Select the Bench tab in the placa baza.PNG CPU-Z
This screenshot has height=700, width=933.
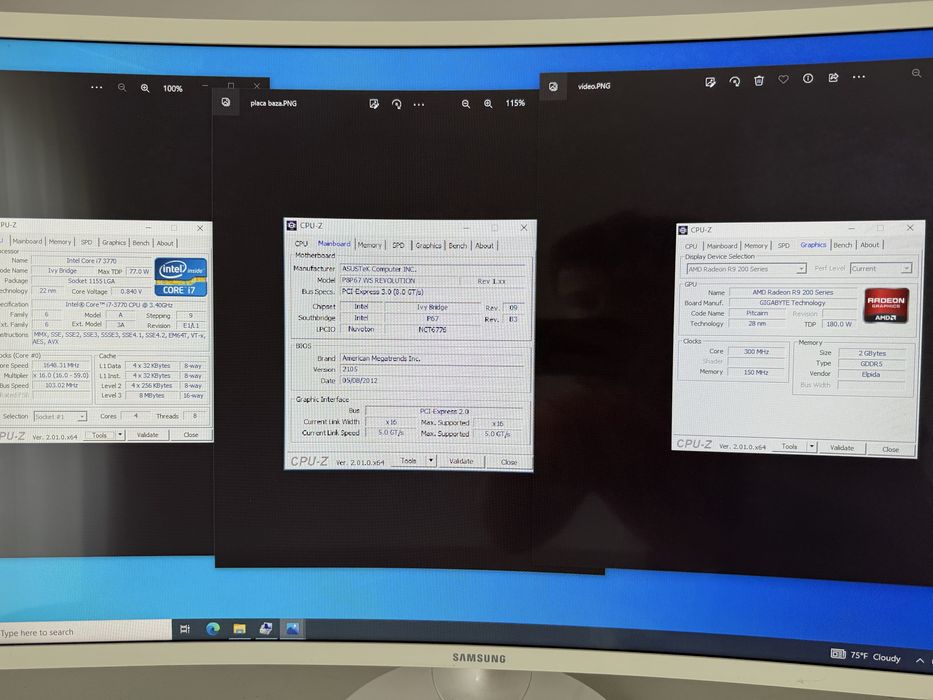click(x=457, y=246)
